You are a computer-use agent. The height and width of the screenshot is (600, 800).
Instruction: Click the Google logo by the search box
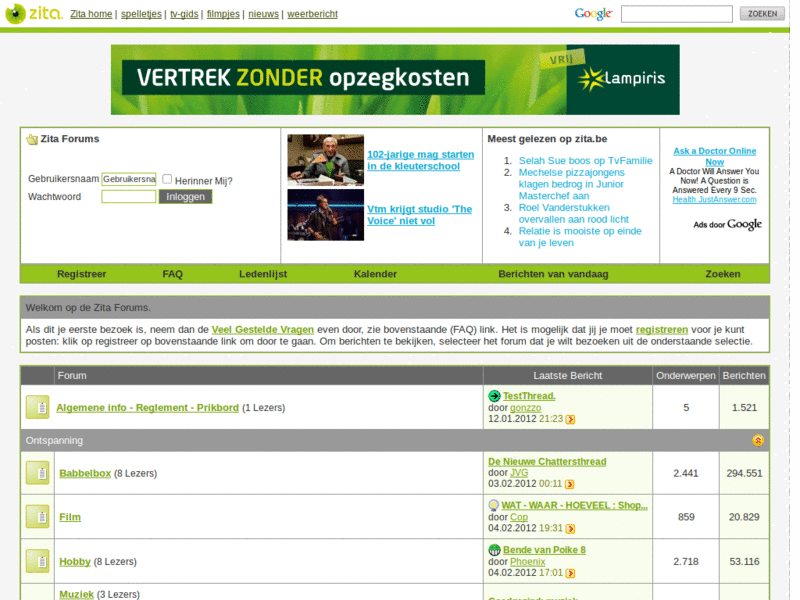pyautogui.click(x=593, y=14)
